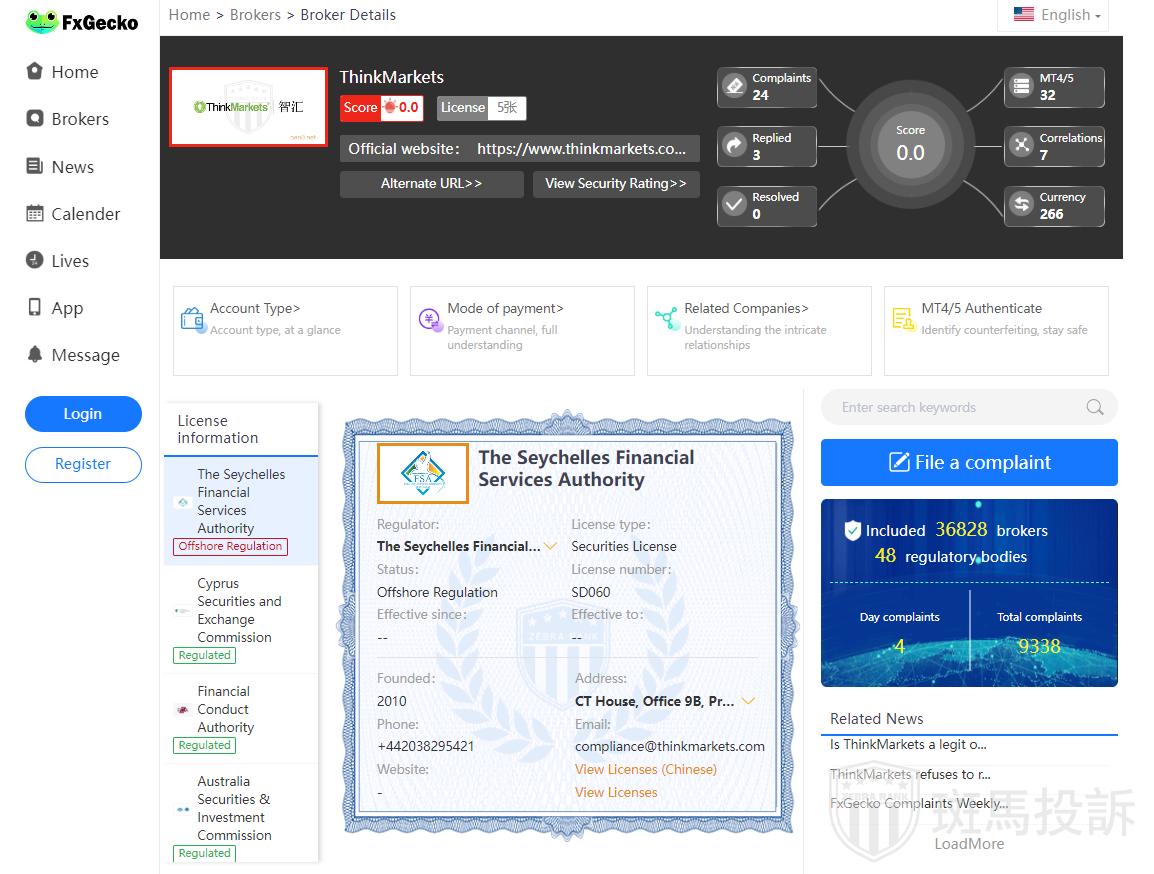Open the View Licenses (Chinese) link

tap(645, 769)
